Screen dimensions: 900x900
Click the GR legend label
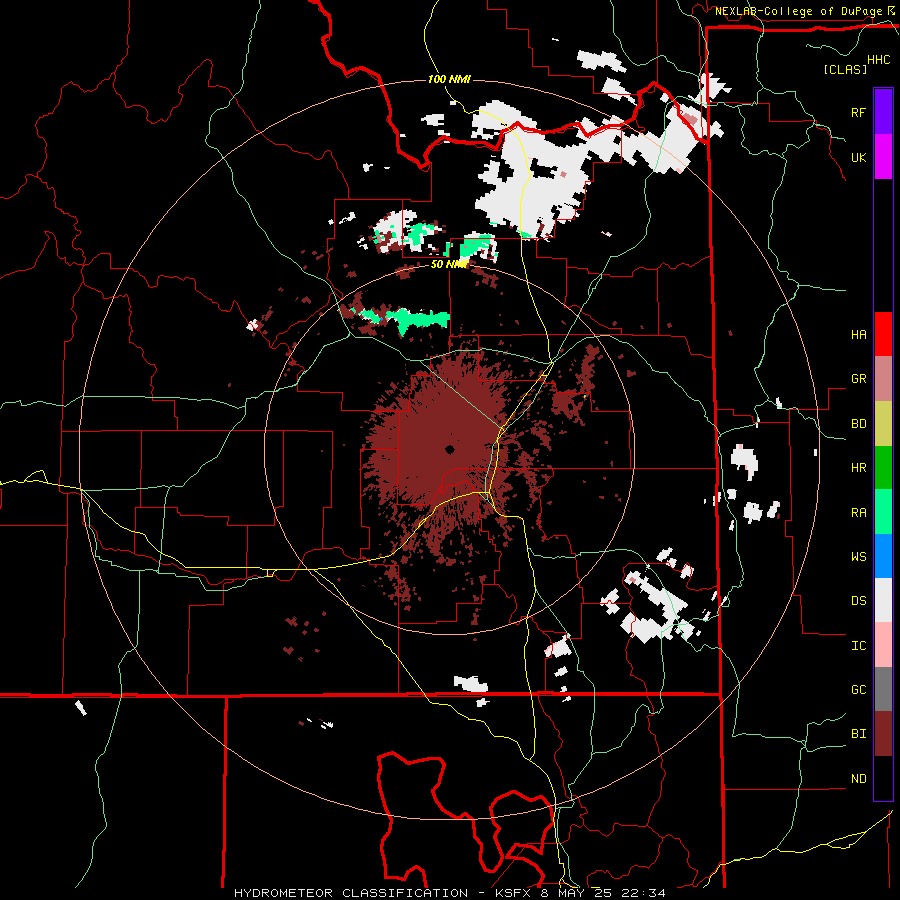858,379
